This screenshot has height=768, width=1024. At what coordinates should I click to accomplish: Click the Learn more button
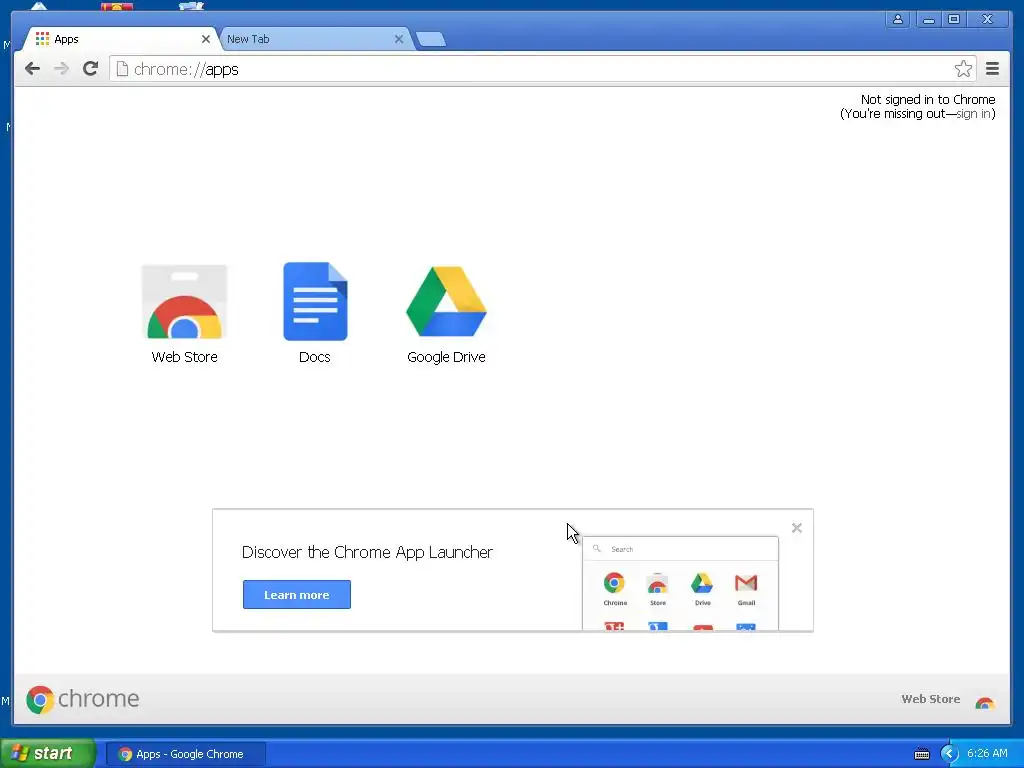(x=296, y=594)
